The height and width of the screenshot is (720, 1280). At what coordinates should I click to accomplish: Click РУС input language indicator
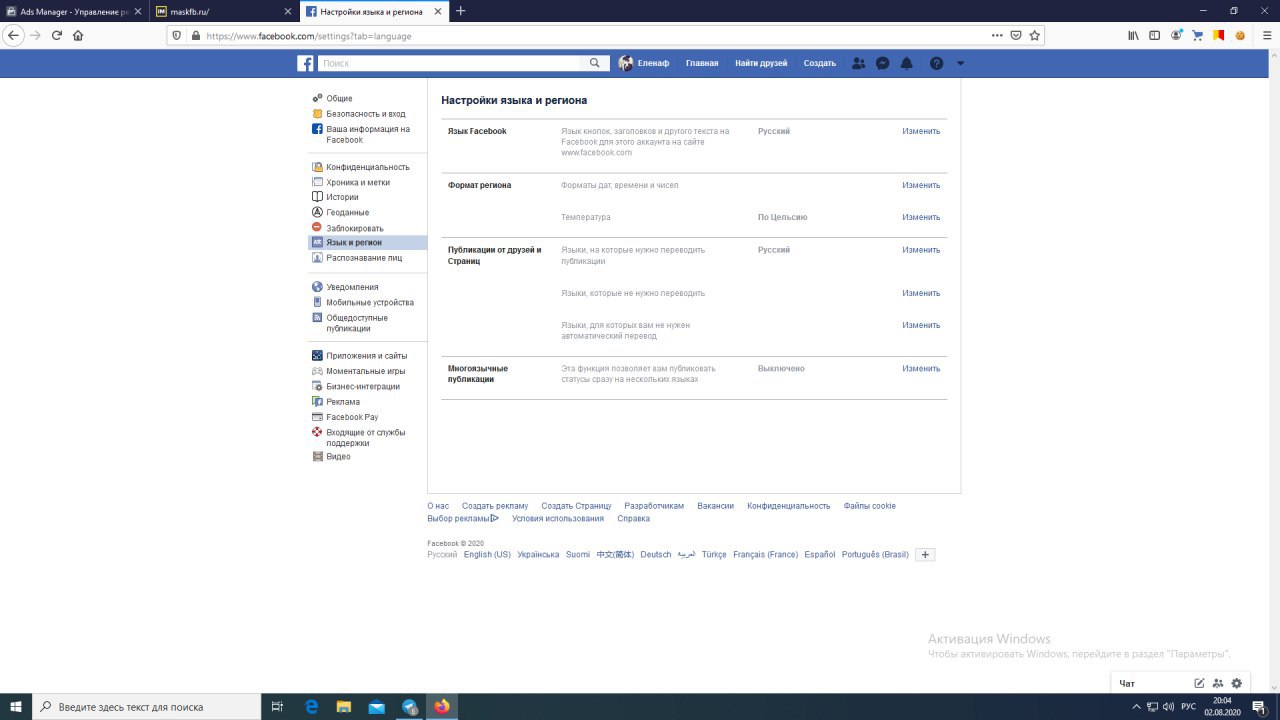point(1188,707)
